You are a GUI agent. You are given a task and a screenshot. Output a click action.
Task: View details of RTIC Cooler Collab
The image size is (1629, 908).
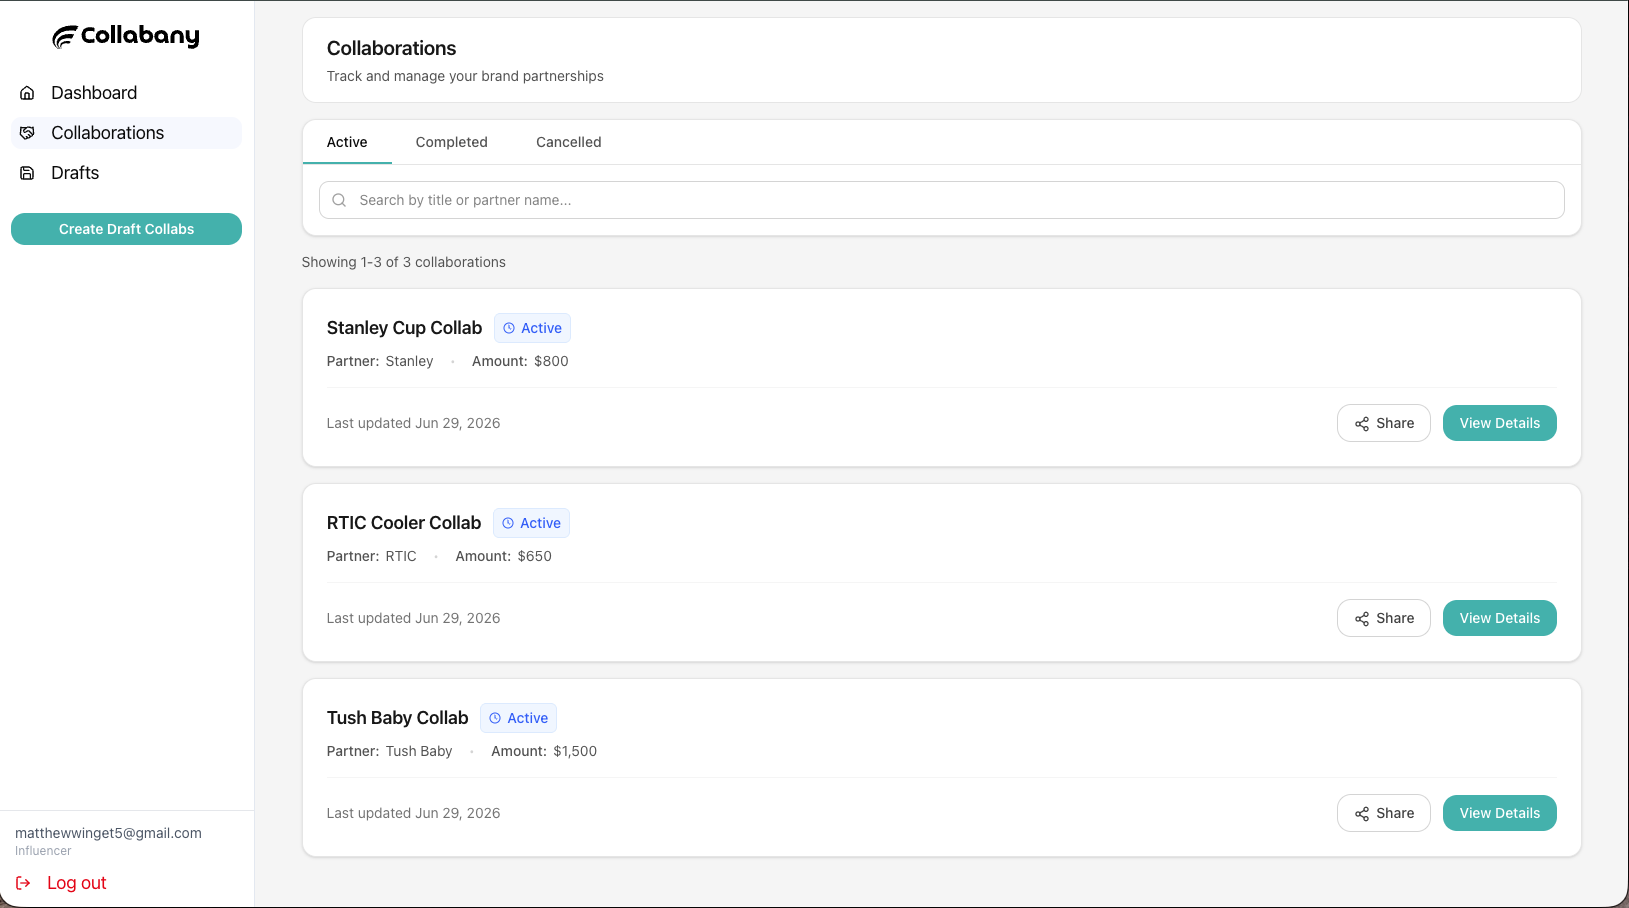pos(1500,618)
